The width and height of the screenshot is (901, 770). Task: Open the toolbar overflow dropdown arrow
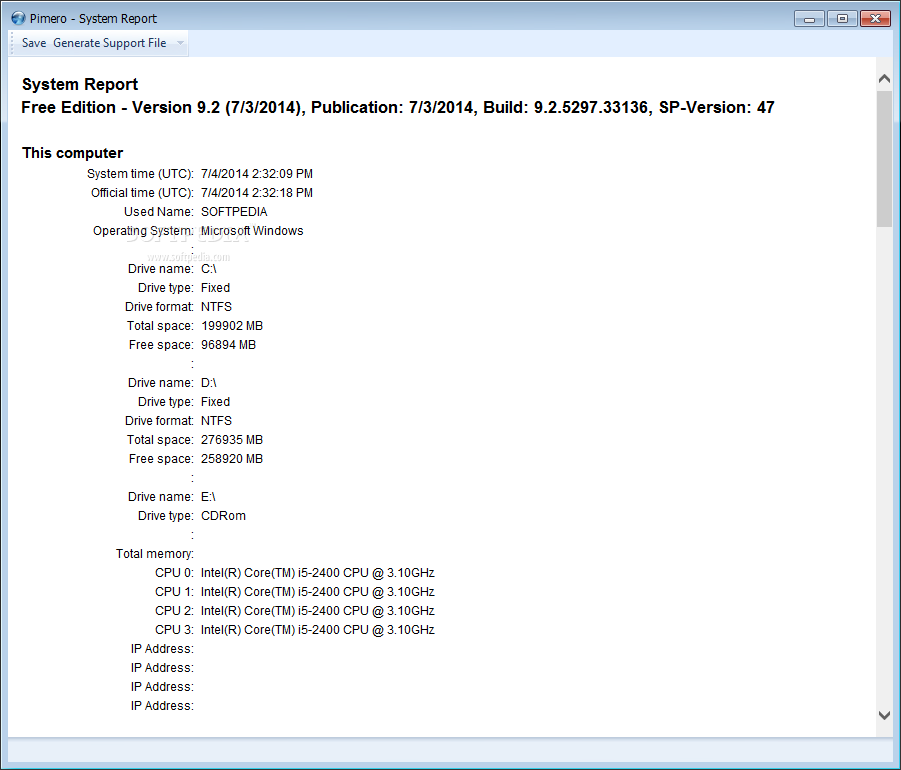180,43
